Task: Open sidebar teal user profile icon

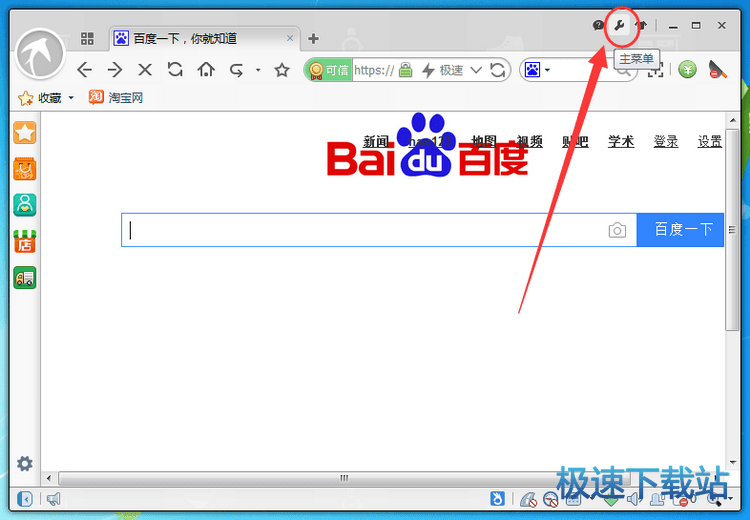Action: coord(25,205)
